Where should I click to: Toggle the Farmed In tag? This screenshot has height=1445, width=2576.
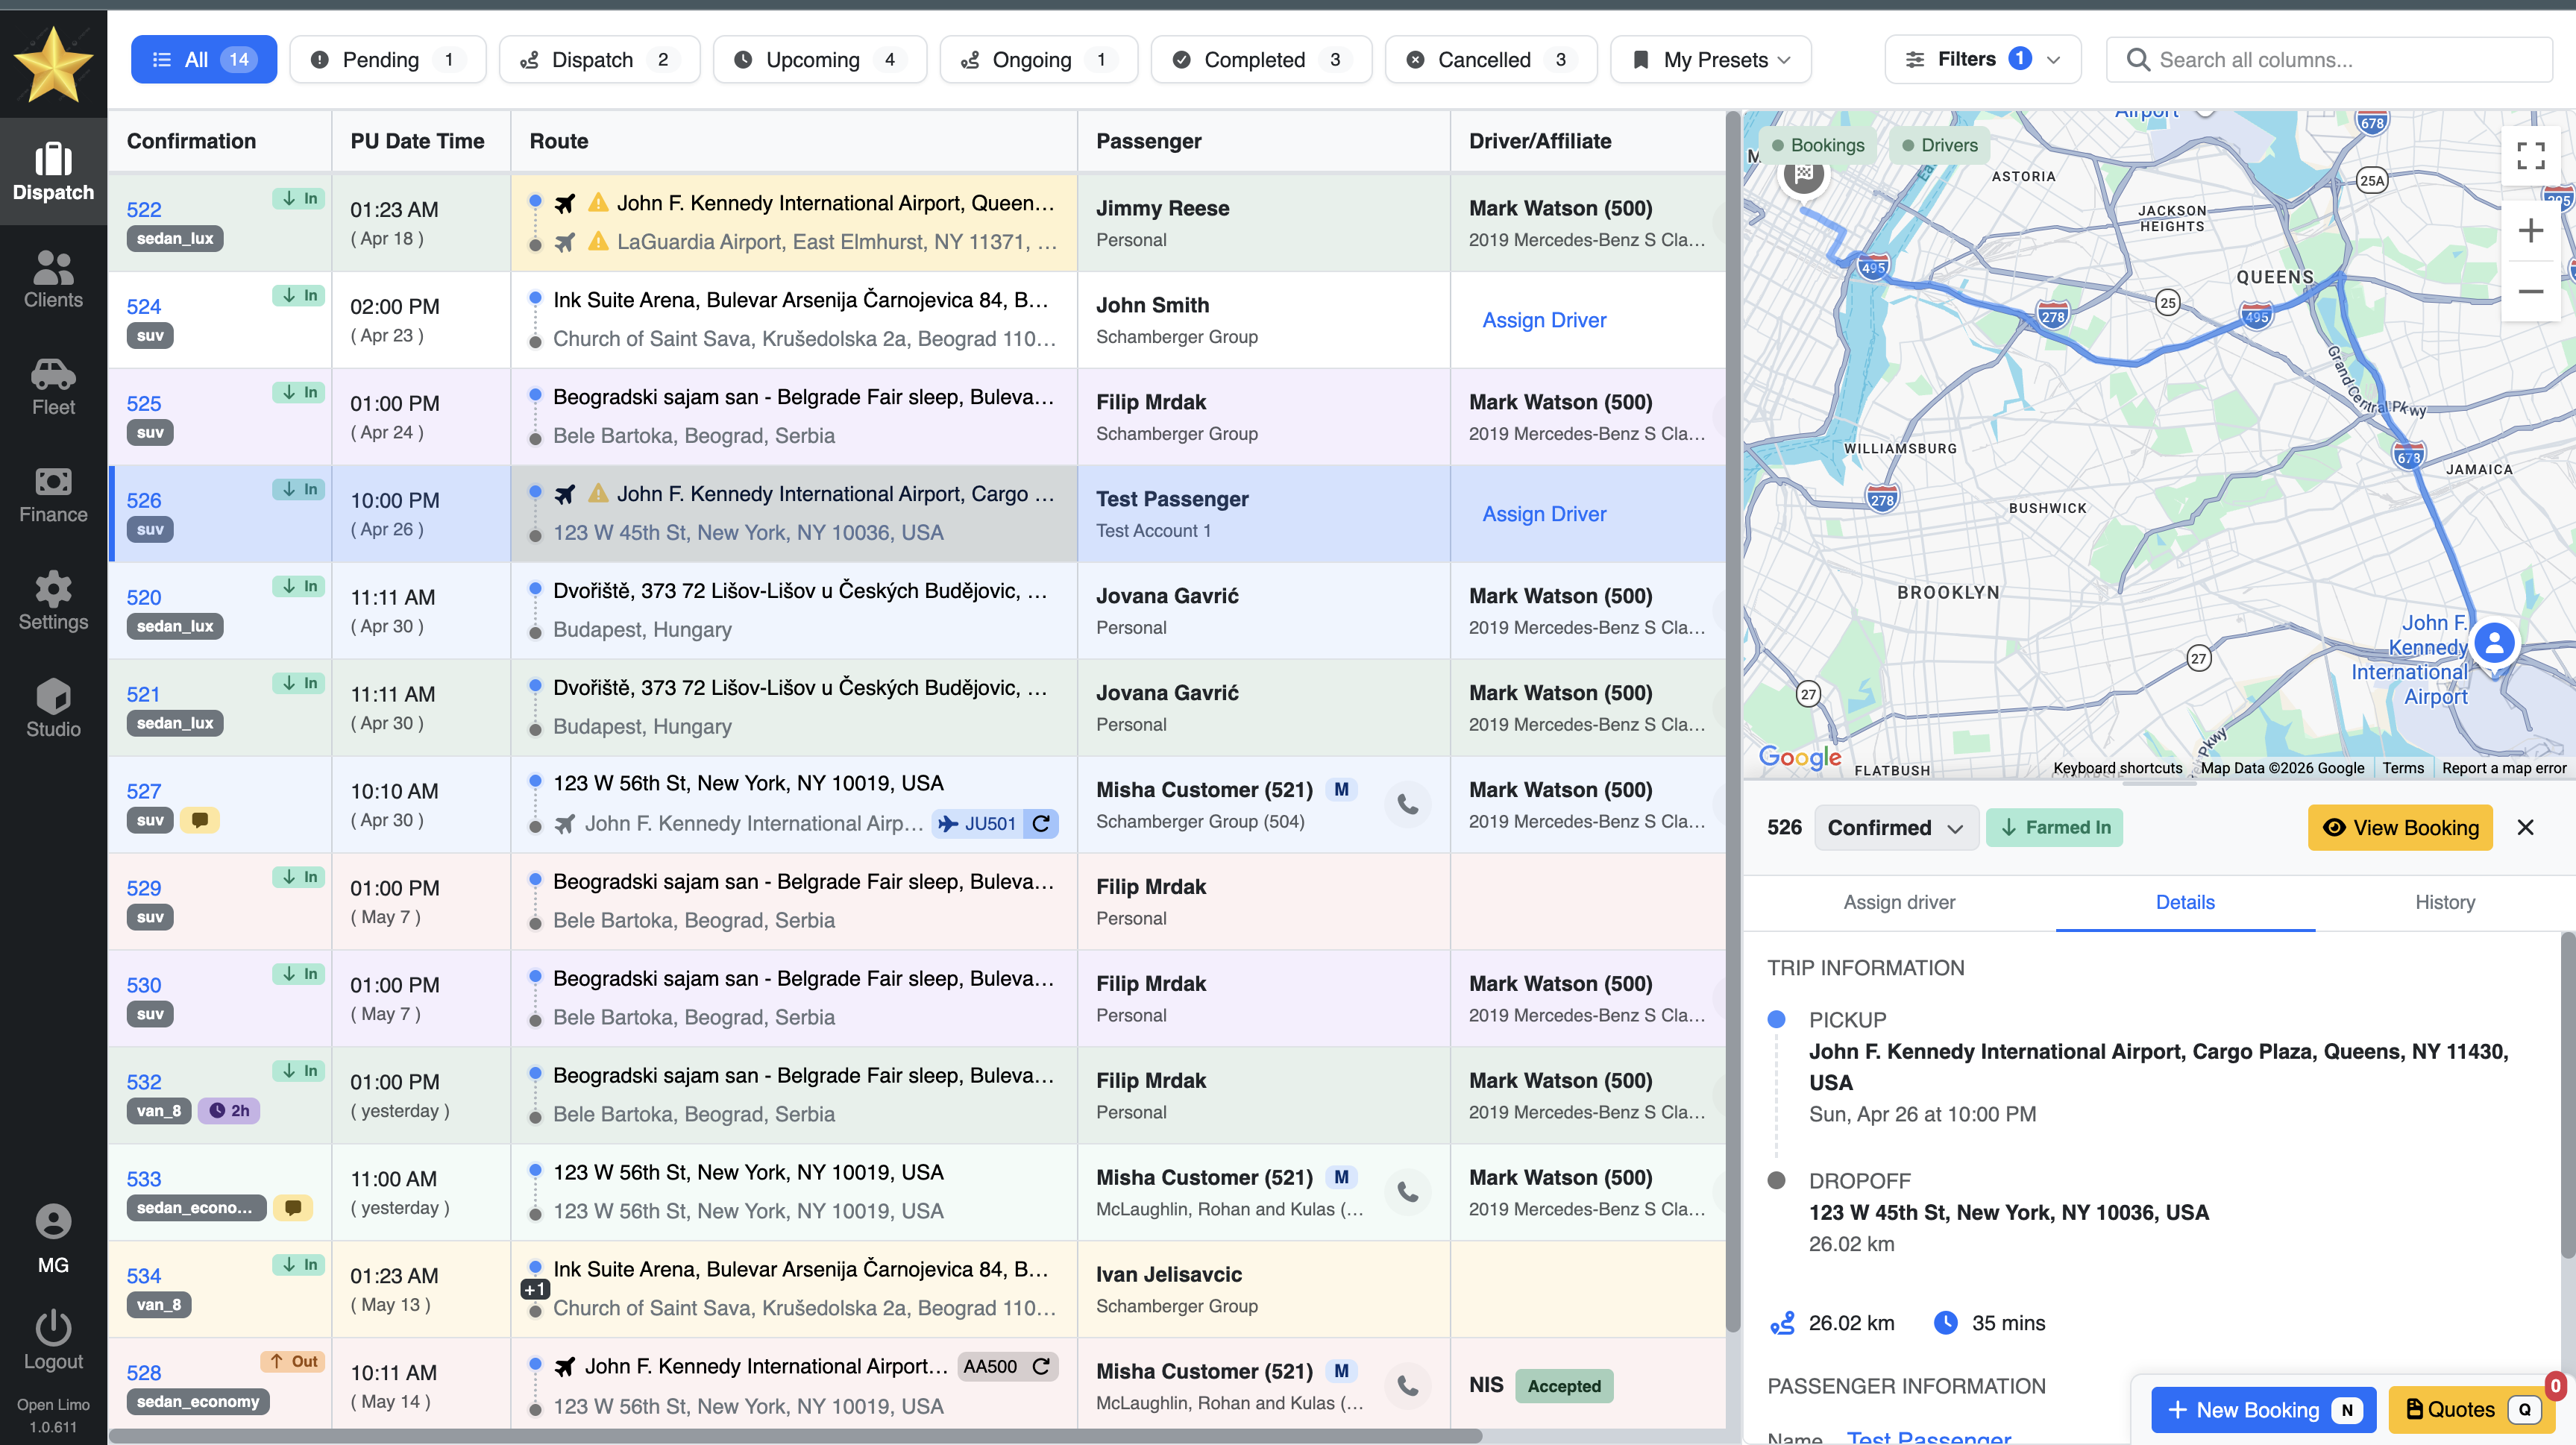click(2054, 827)
